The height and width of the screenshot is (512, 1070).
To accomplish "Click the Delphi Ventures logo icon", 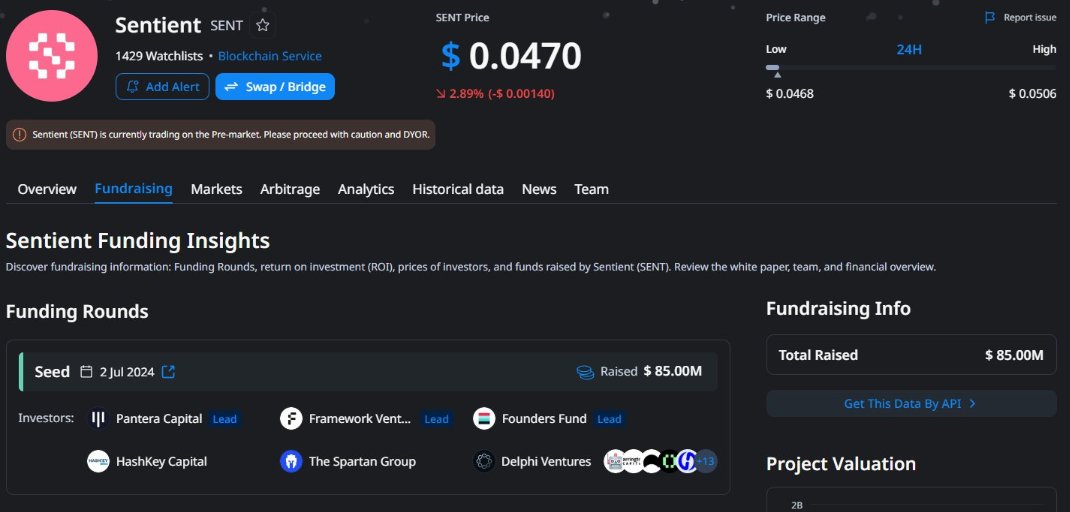I will tap(484, 461).
